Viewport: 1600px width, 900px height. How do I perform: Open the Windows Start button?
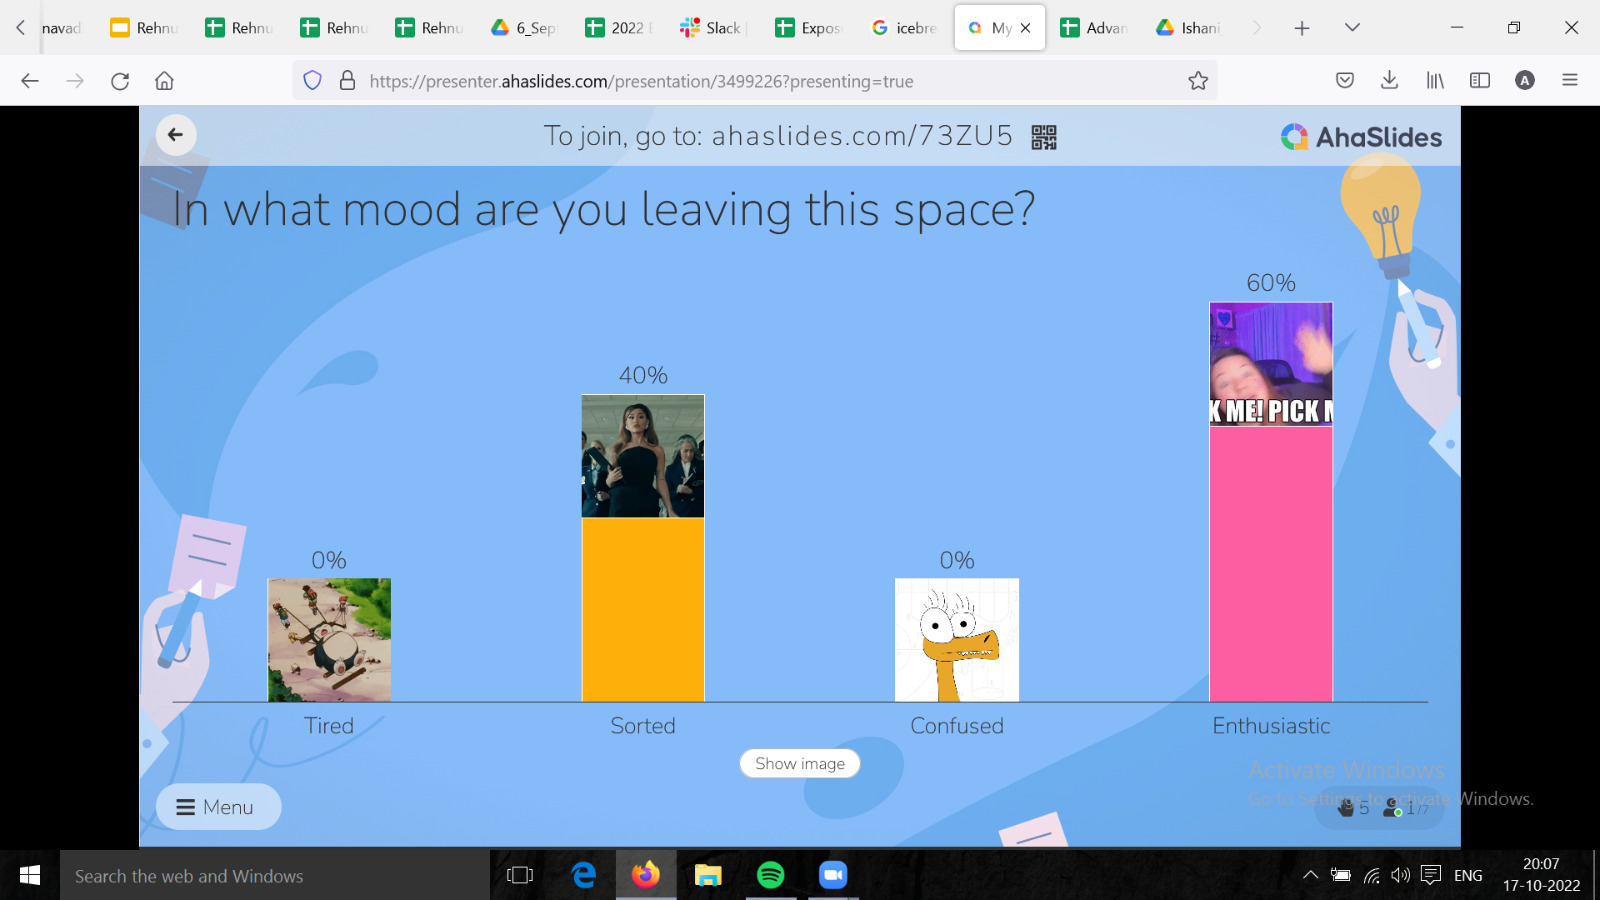[30, 876]
